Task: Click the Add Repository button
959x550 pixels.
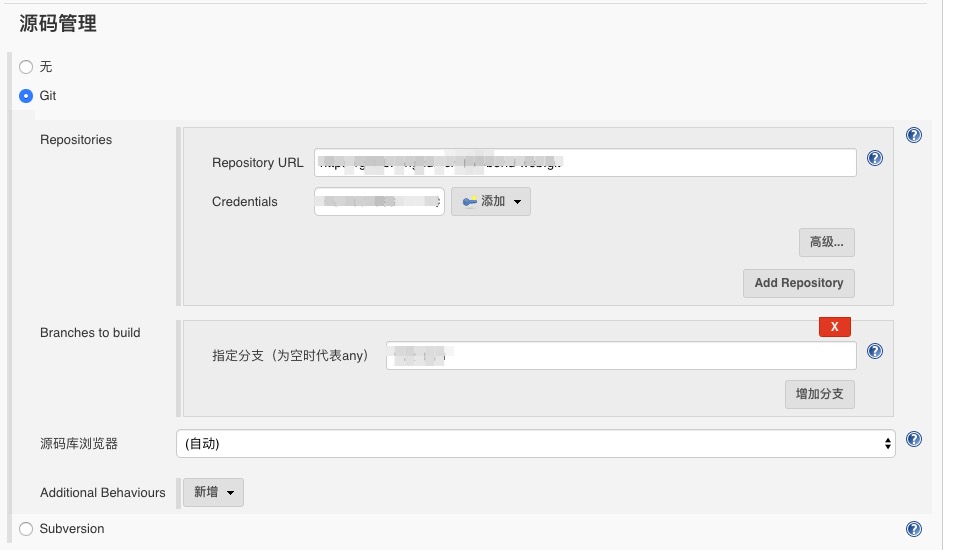Action: [799, 283]
